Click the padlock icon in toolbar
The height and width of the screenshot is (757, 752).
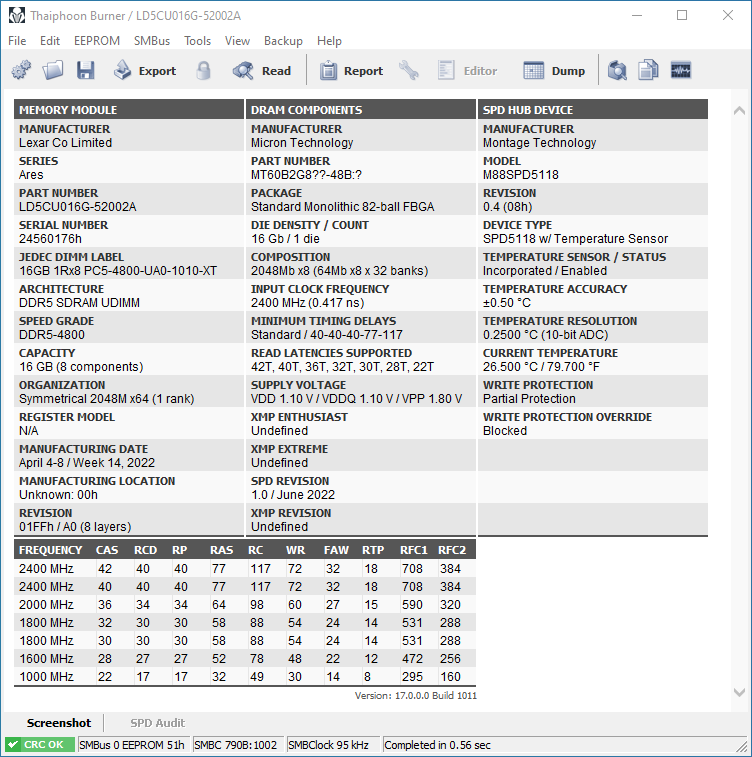[x=204, y=70]
